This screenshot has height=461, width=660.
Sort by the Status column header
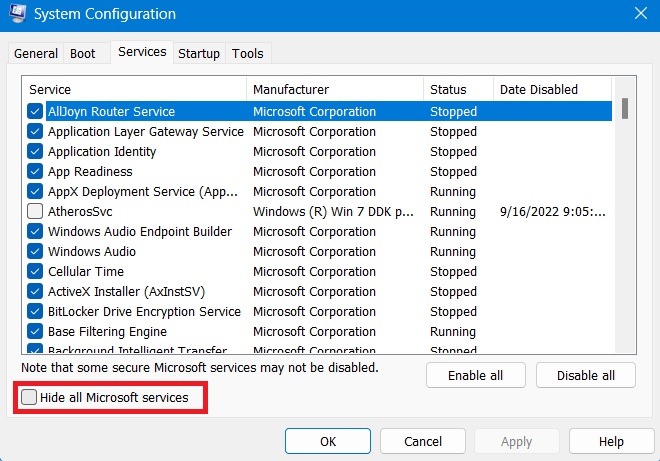(x=458, y=89)
